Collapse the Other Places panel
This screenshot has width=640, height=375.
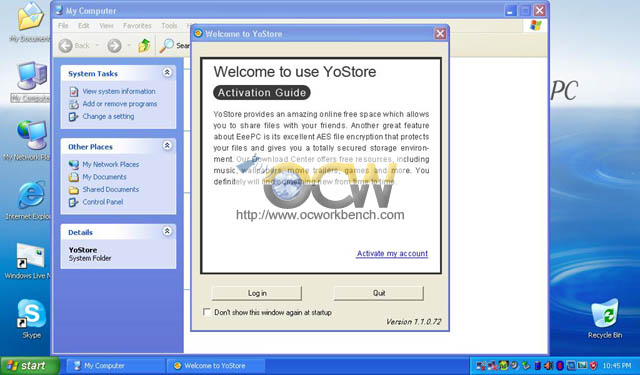click(167, 146)
